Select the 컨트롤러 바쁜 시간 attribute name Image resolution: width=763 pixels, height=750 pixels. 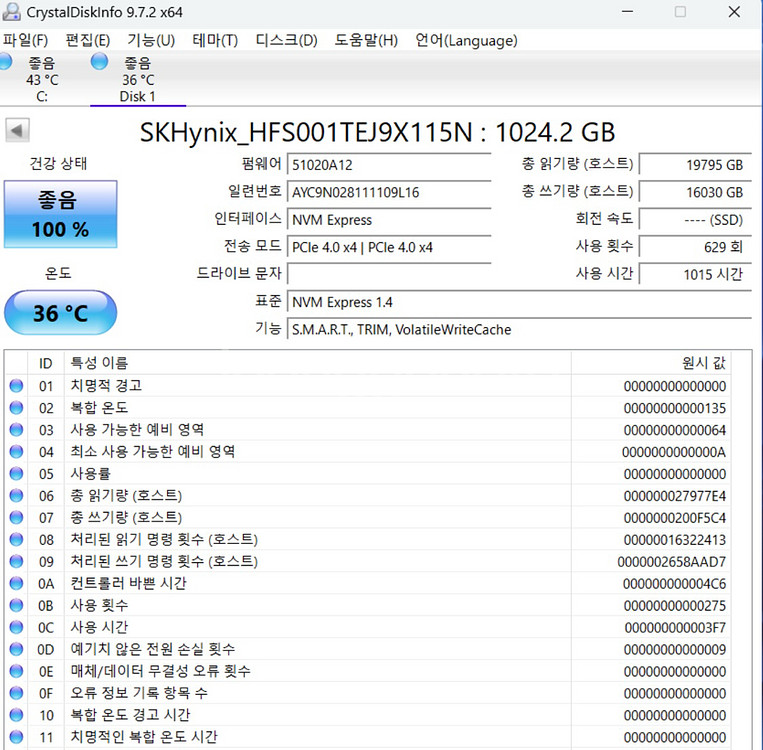128,584
